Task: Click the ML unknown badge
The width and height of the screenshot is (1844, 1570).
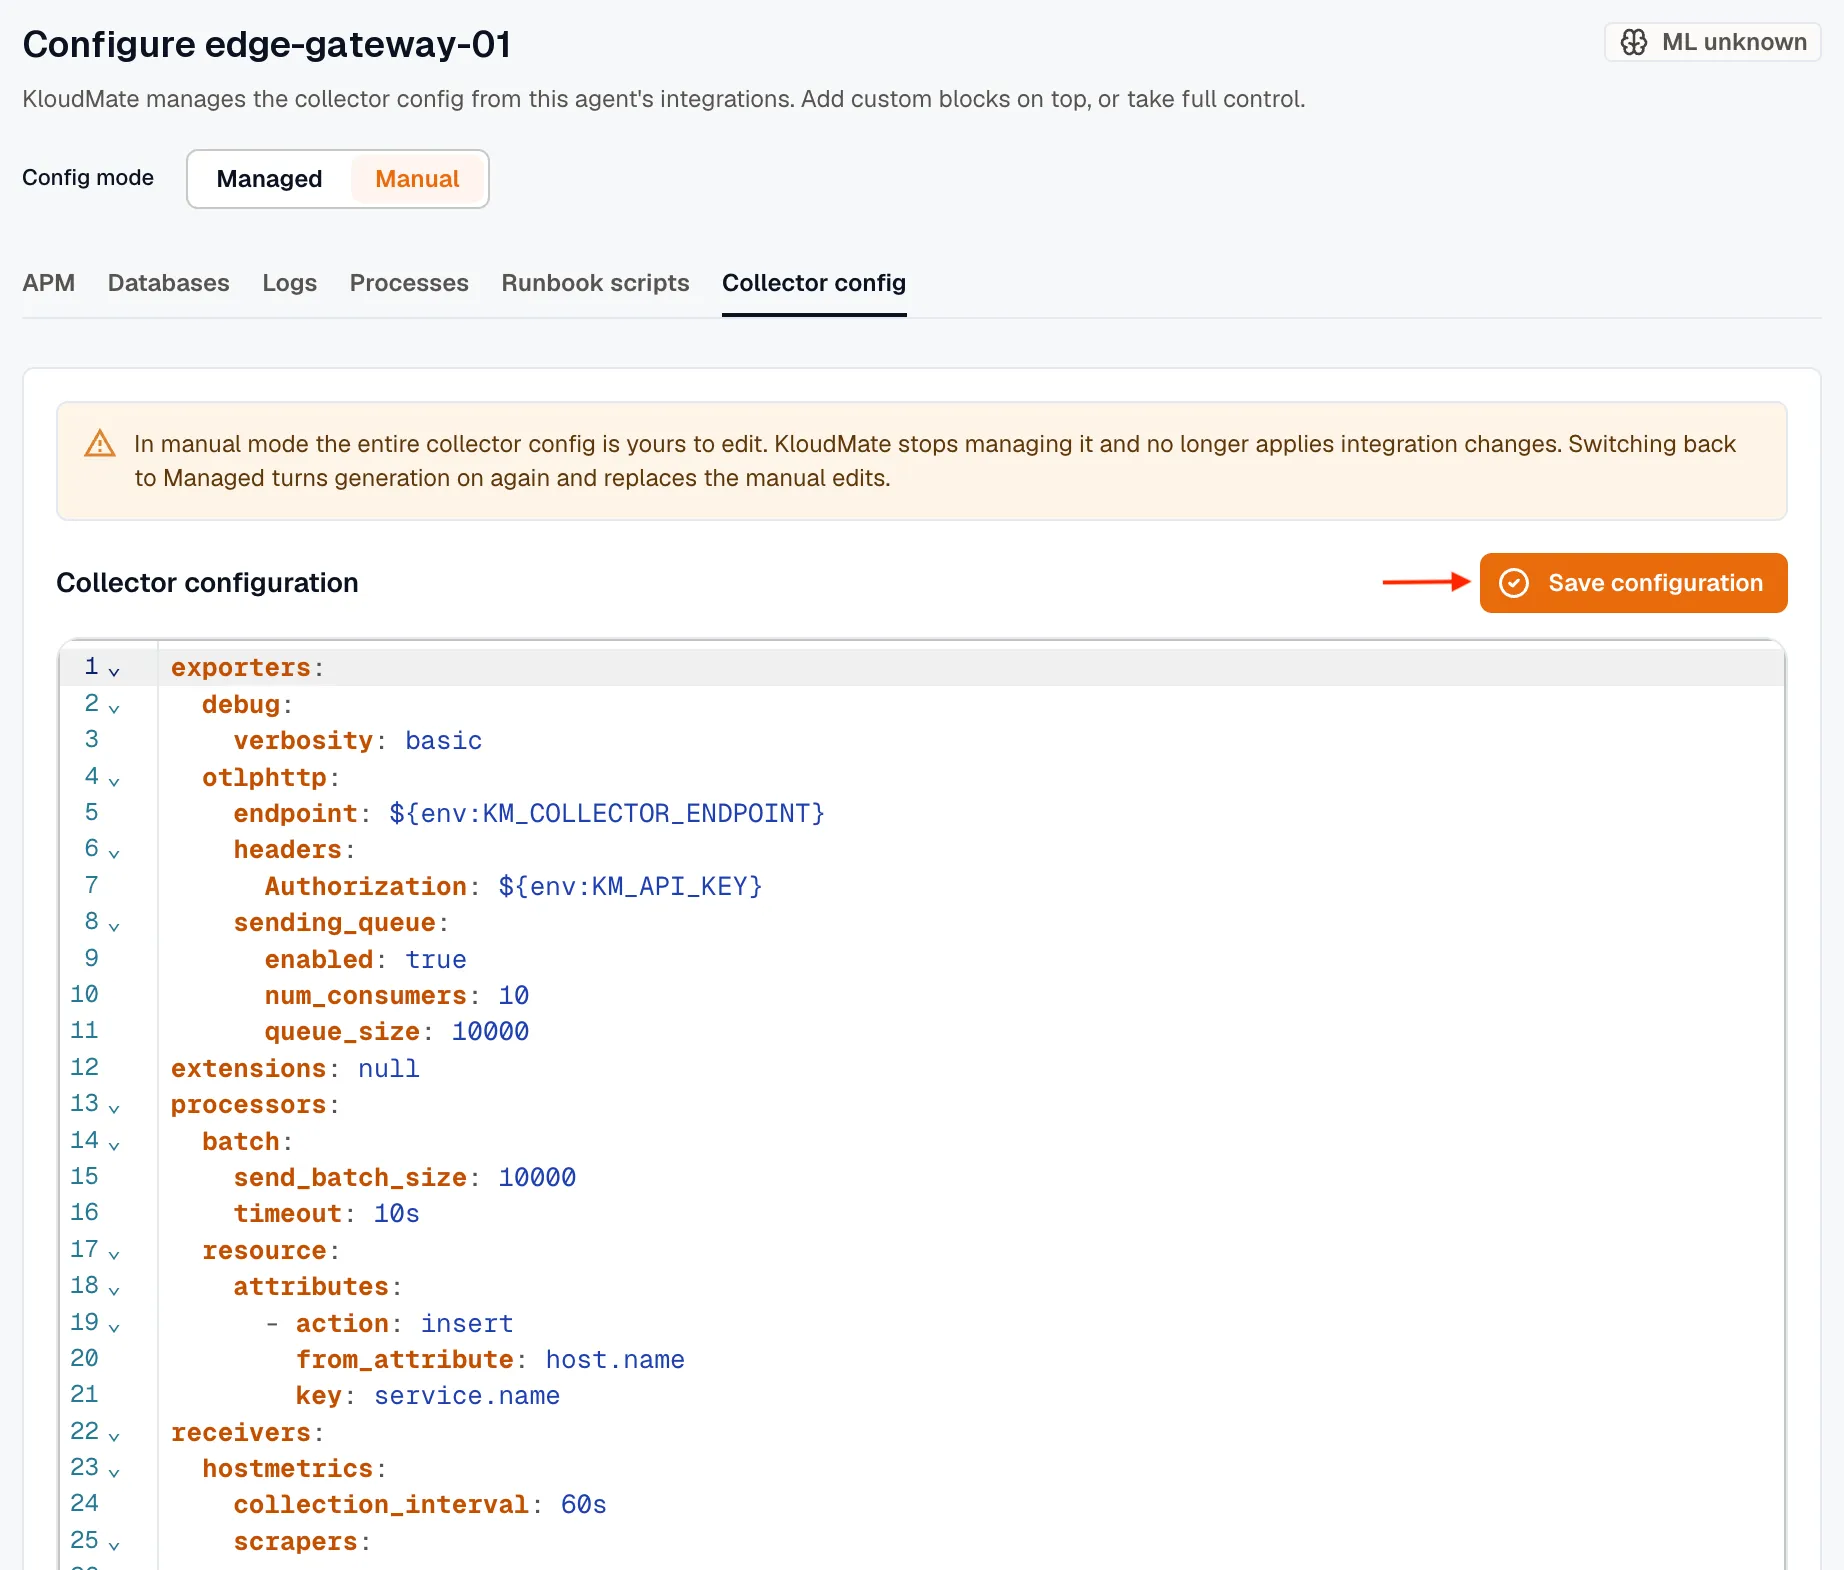Action: [1713, 42]
